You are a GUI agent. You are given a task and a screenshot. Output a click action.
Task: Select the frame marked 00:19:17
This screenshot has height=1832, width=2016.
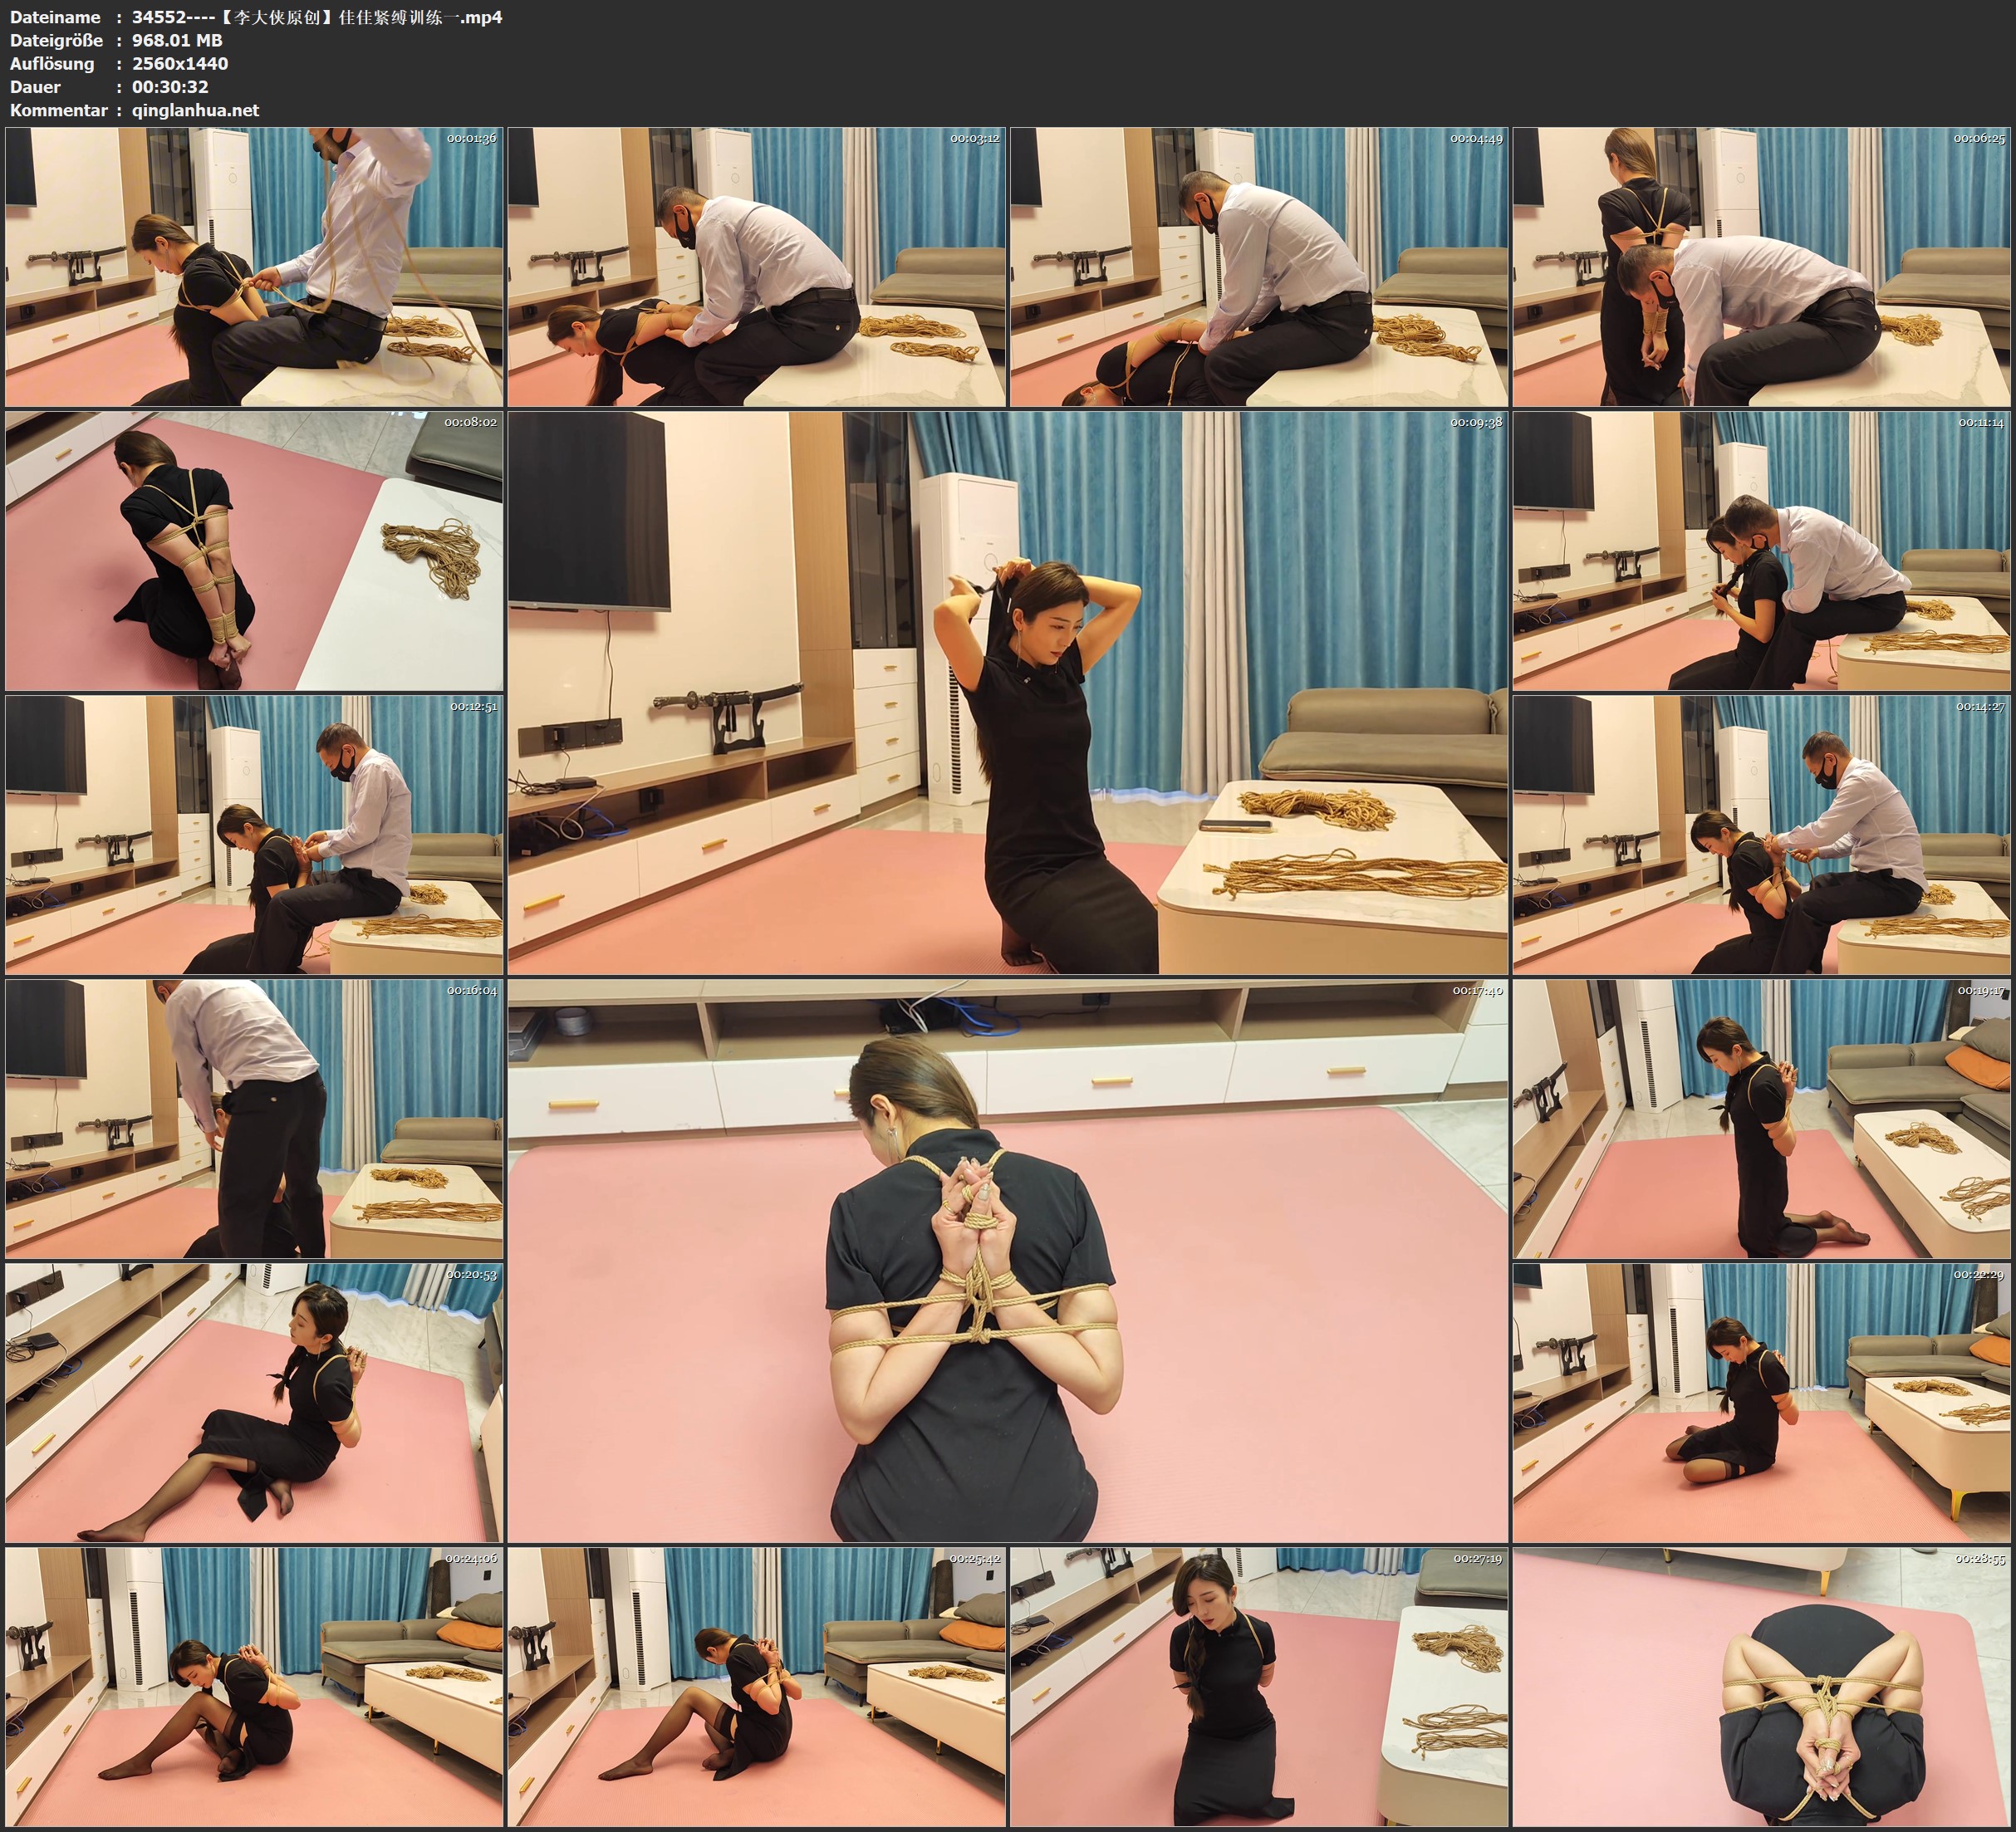[x=1762, y=1118]
